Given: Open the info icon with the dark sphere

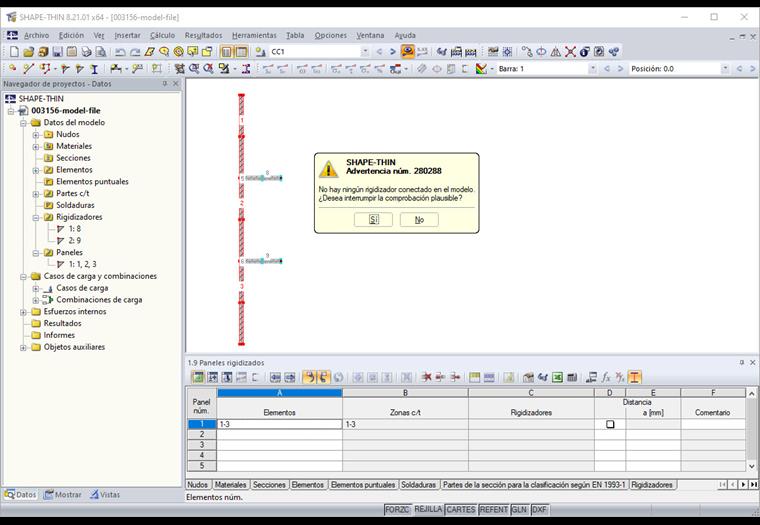Looking at the screenshot, I should coord(585,51).
